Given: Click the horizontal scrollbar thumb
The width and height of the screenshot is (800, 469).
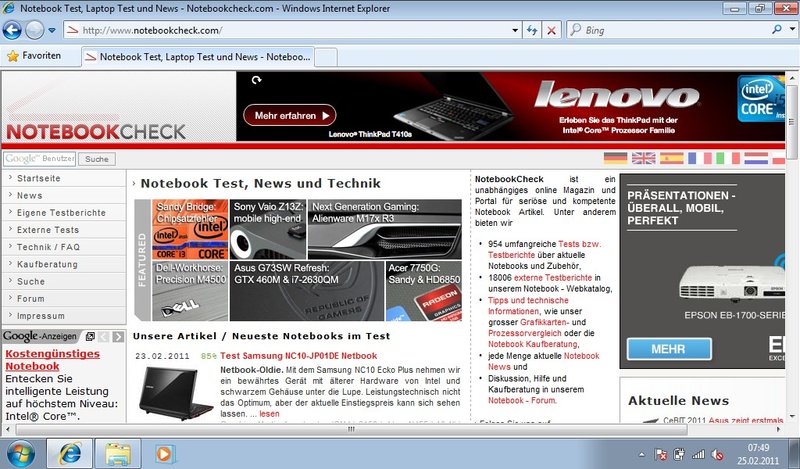Looking at the screenshot, I should pyautogui.click(x=352, y=429).
